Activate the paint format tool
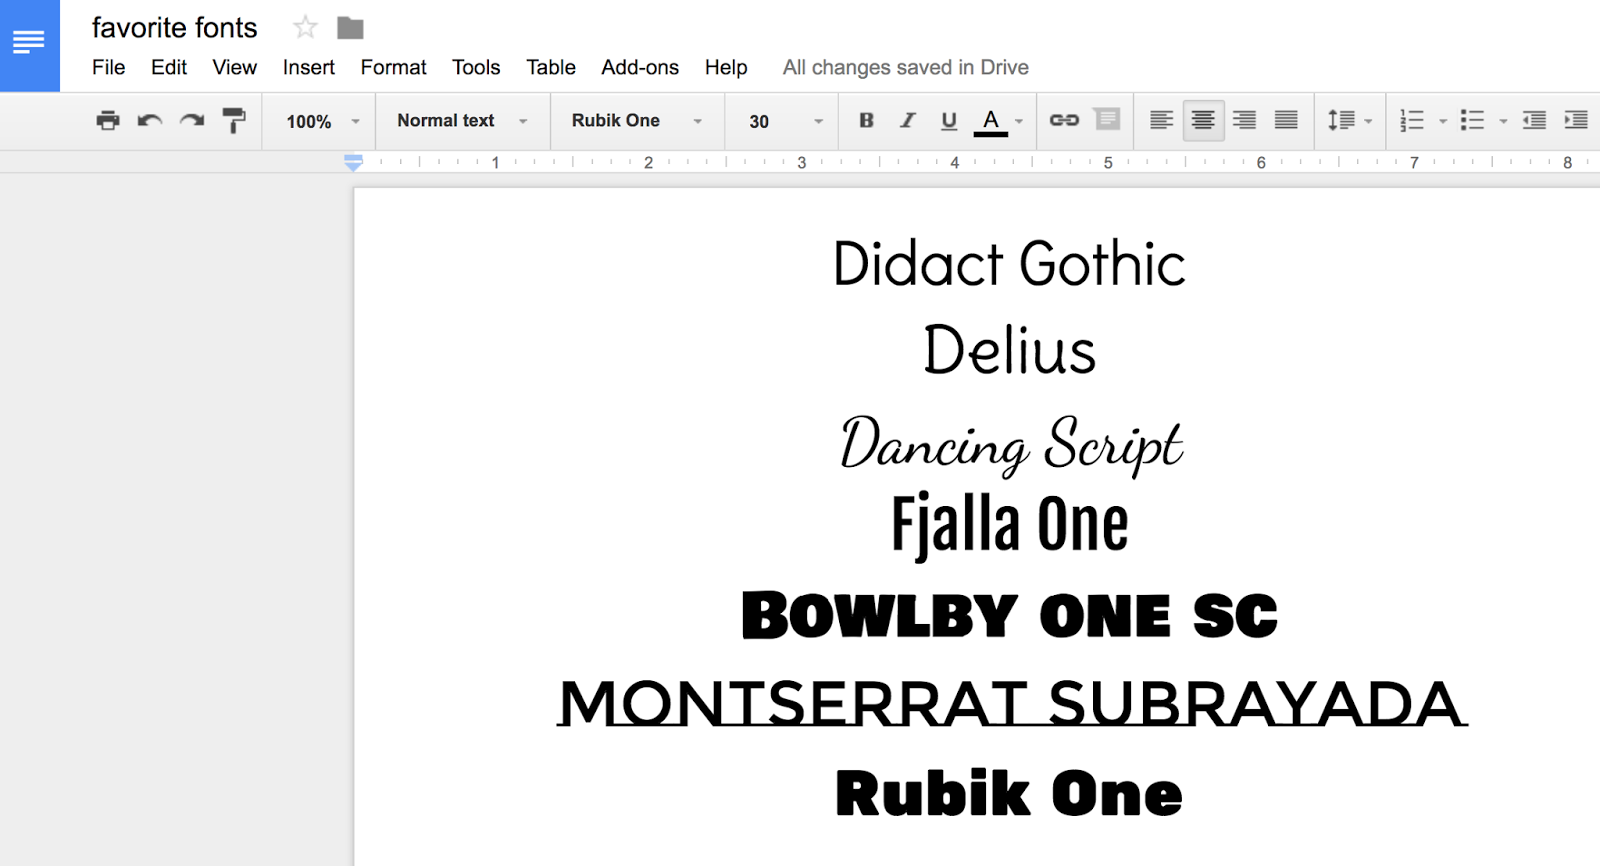 [234, 121]
